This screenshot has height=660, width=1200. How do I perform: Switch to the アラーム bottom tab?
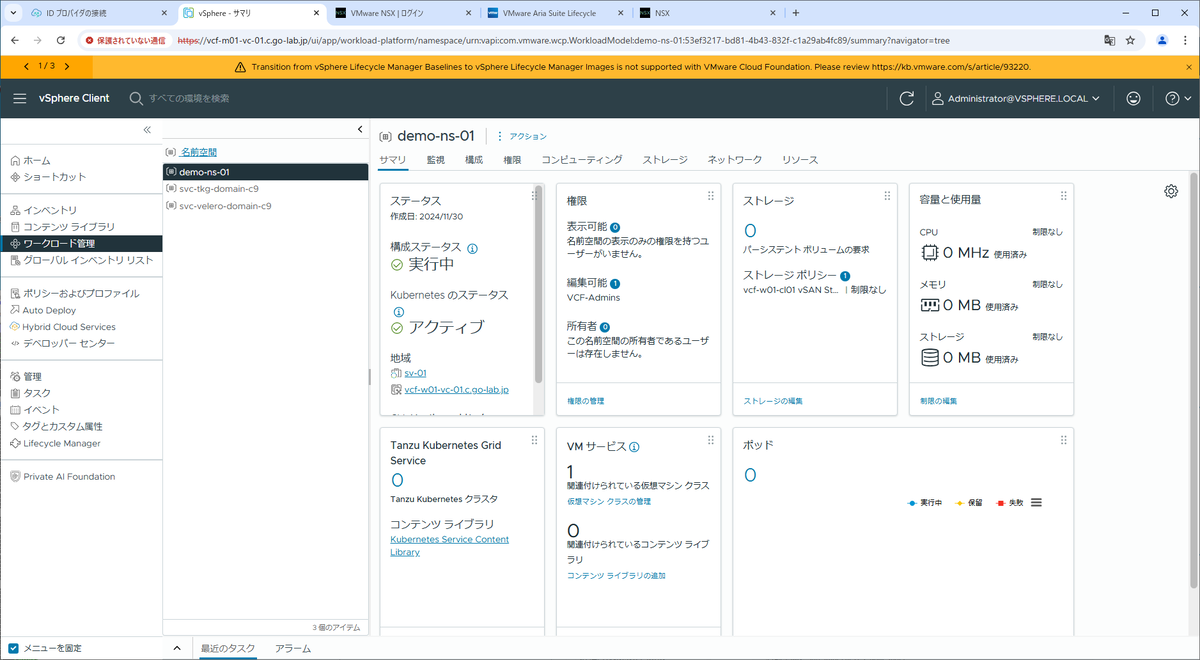pyautogui.click(x=293, y=648)
